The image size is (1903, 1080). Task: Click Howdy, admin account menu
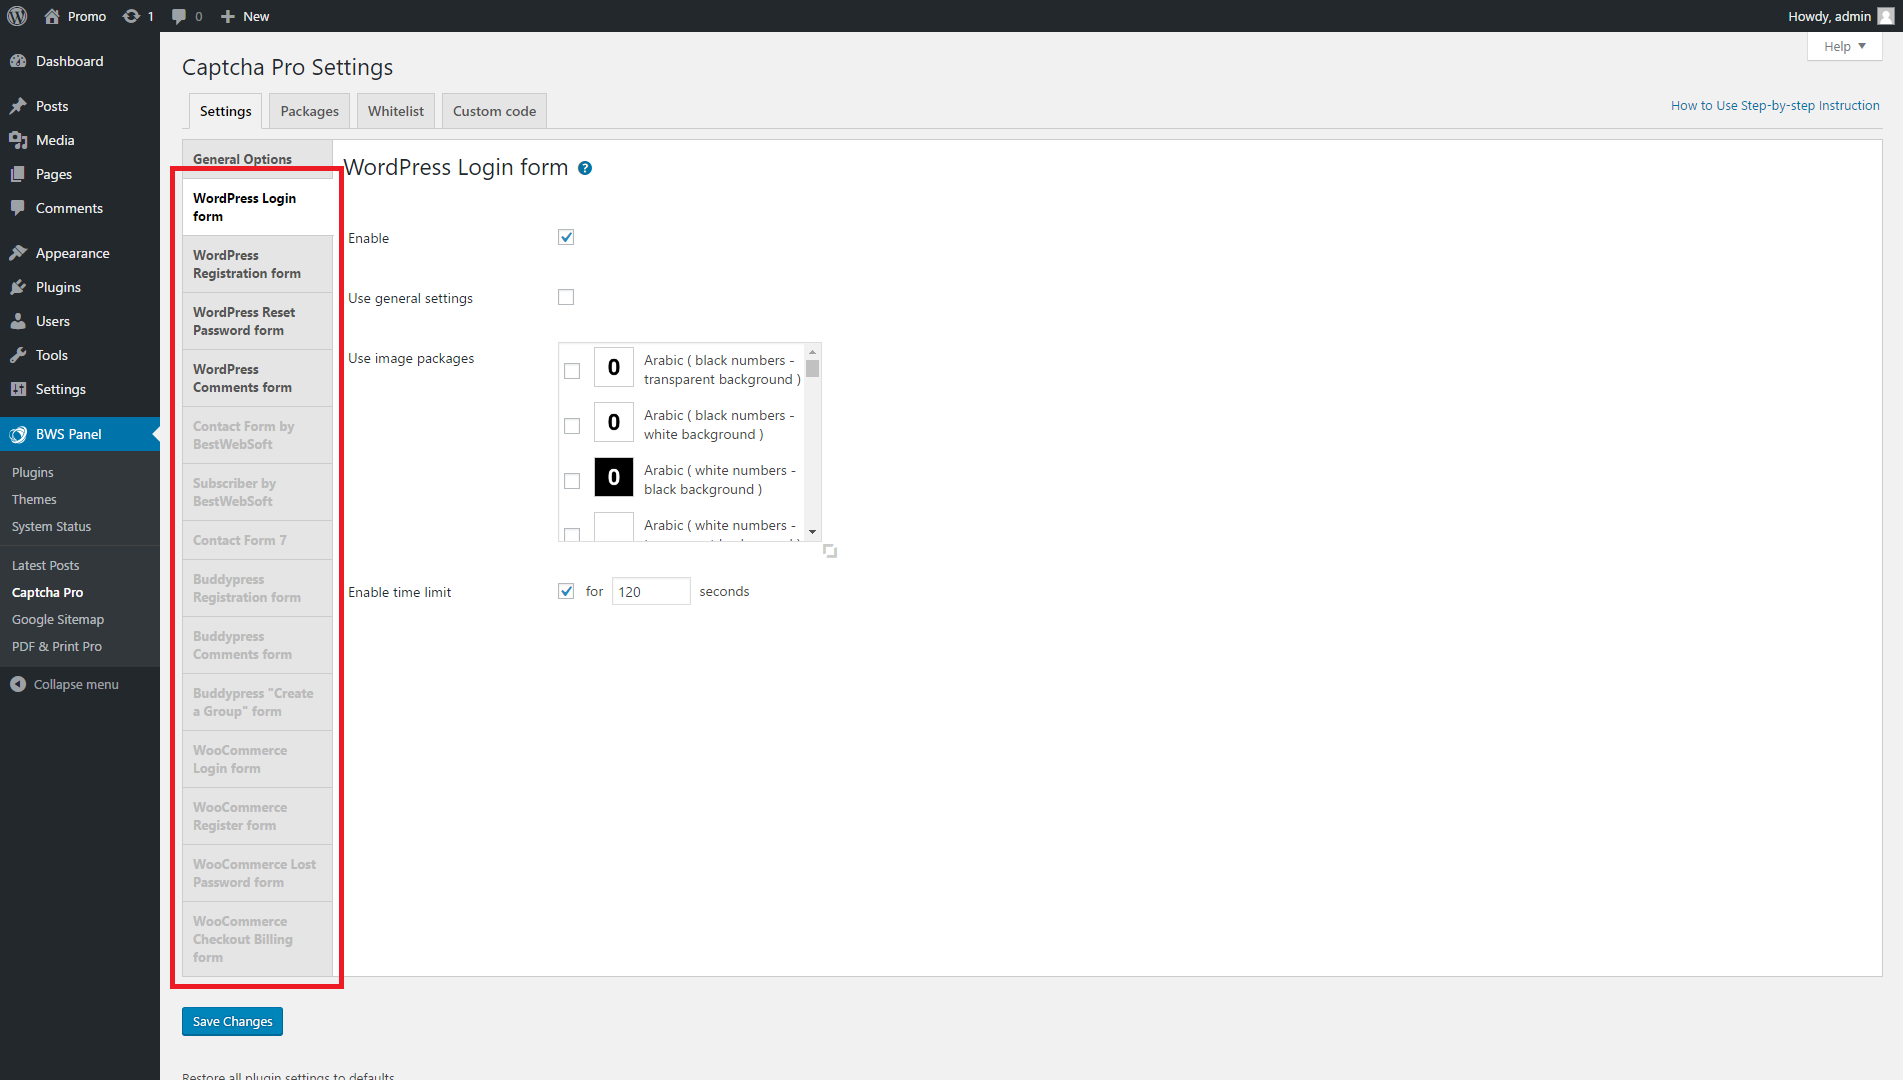pyautogui.click(x=1840, y=16)
